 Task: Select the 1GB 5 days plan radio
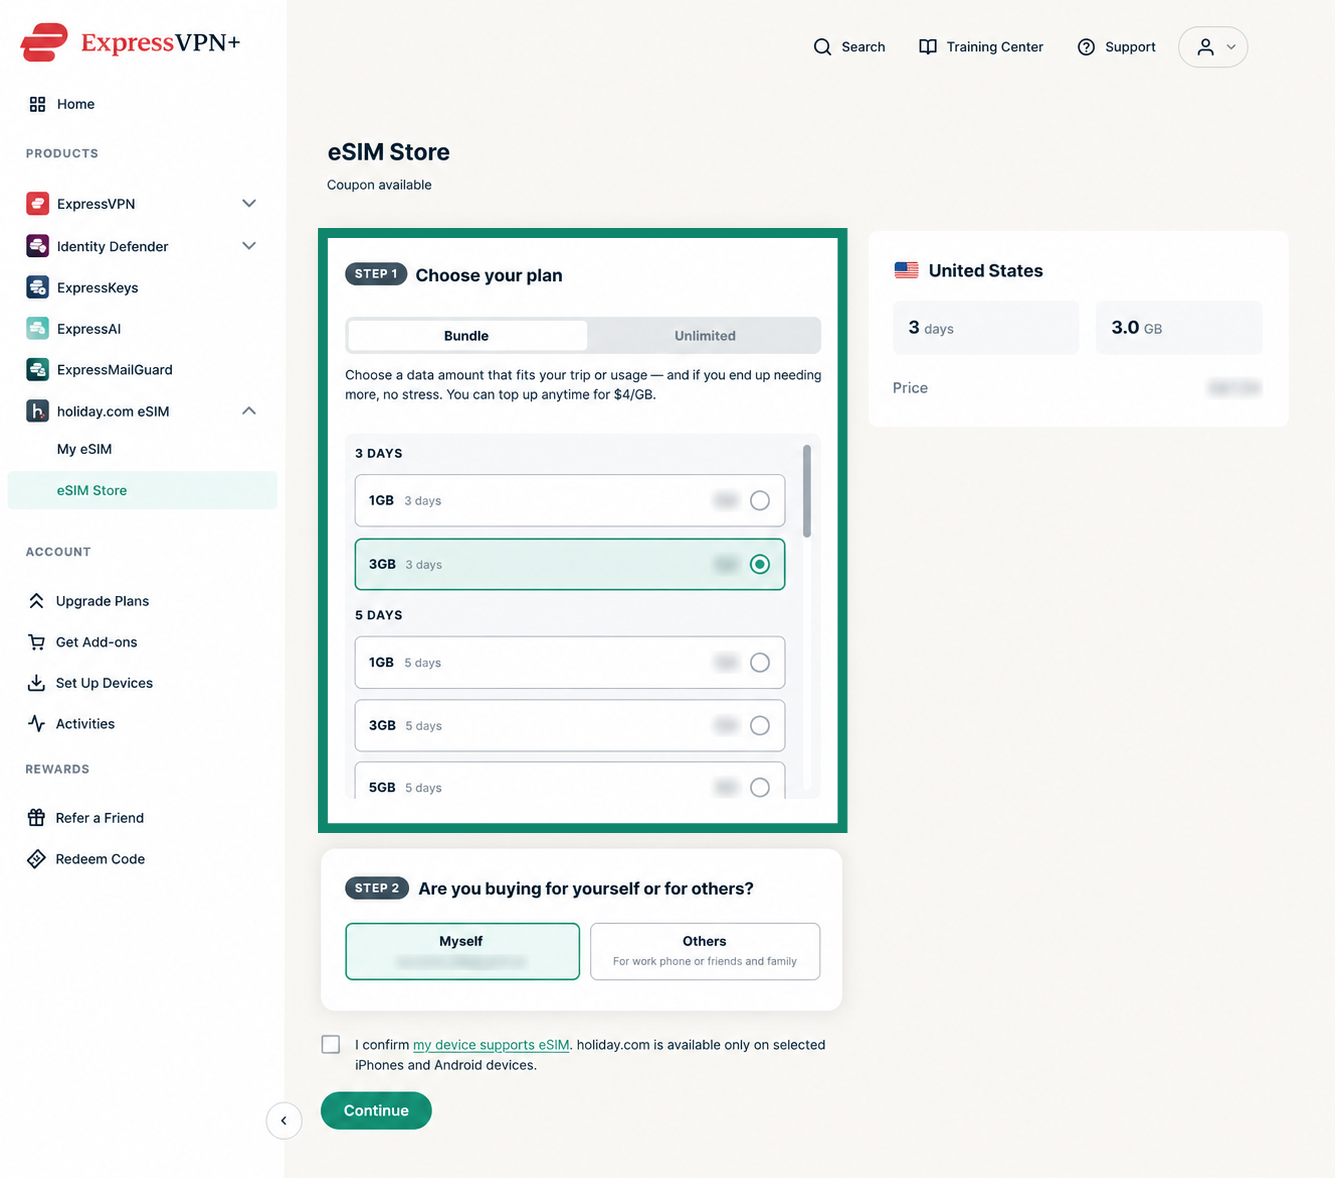pos(760,662)
